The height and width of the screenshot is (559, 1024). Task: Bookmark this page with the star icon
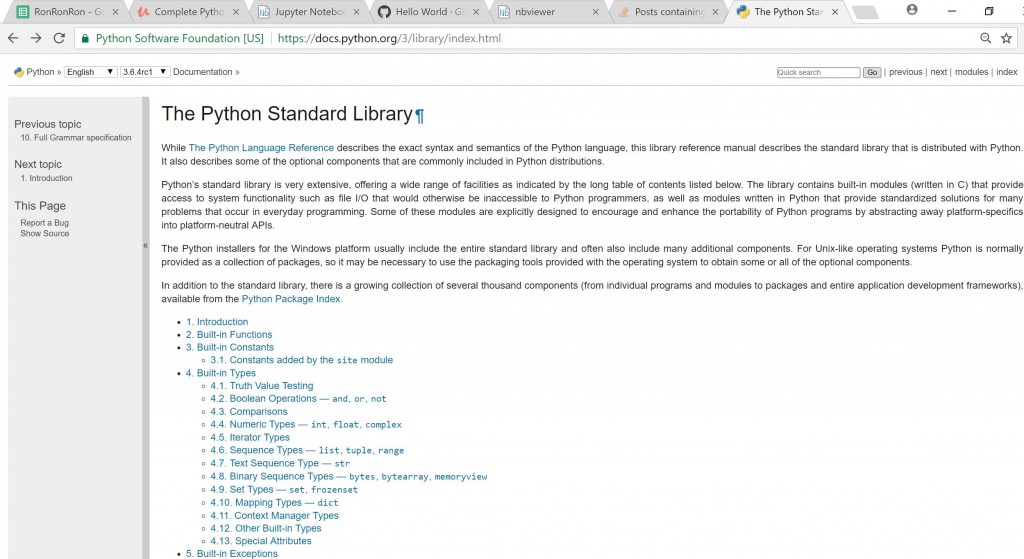[x=1006, y=38]
